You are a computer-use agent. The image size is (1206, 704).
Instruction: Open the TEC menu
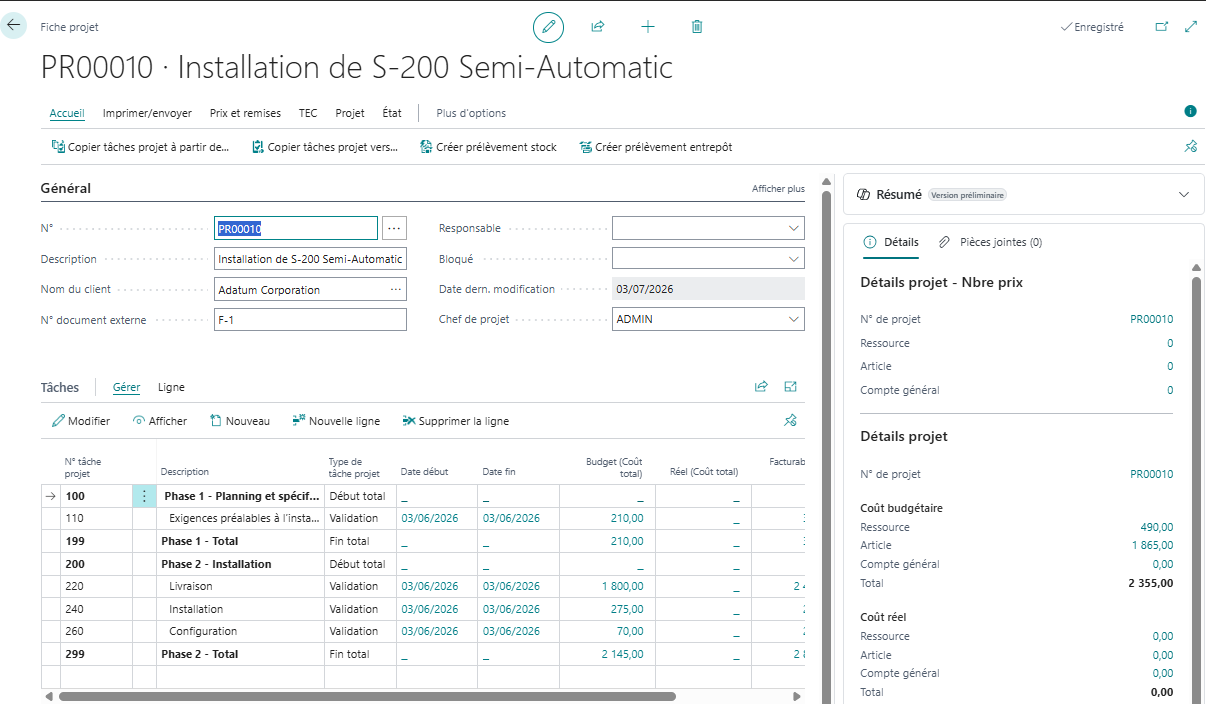coord(308,113)
